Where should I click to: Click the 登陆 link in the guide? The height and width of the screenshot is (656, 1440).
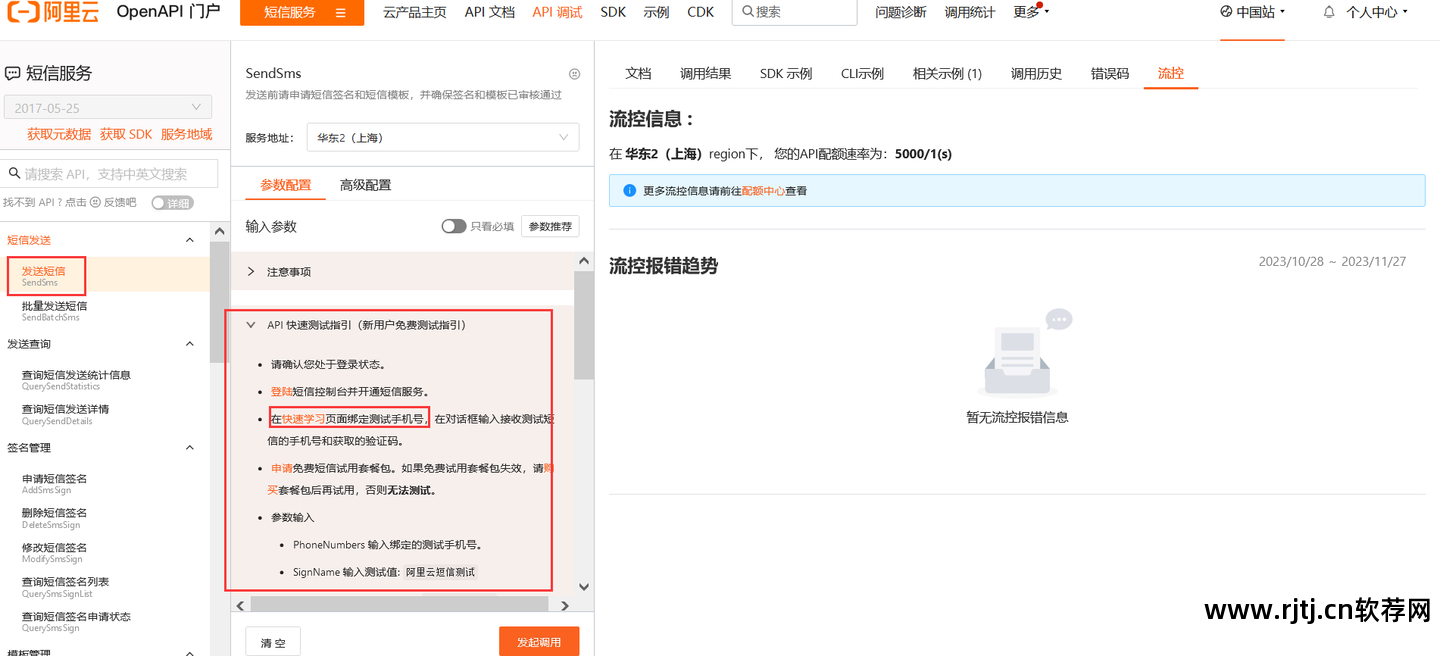click(281, 391)
